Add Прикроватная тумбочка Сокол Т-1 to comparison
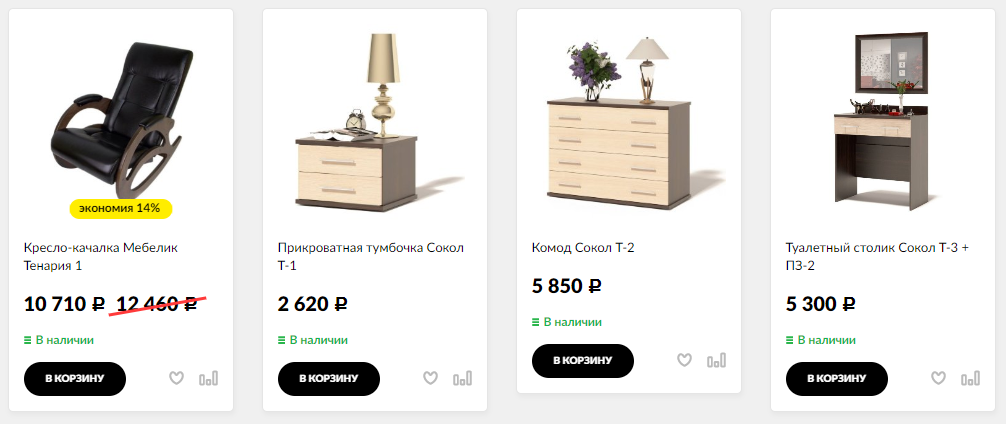Viewport: 1006px width, 424px height. pos(463,378)
